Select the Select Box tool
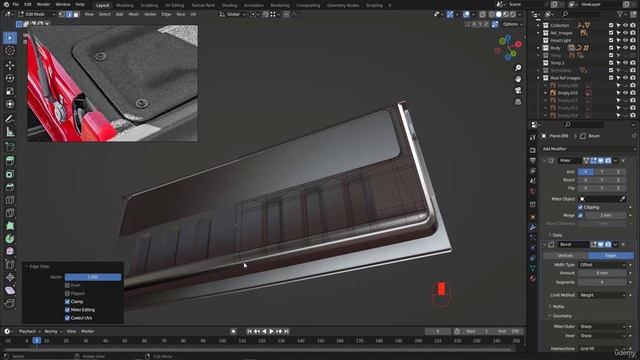640x360 pixels. [x=10, y=38]
